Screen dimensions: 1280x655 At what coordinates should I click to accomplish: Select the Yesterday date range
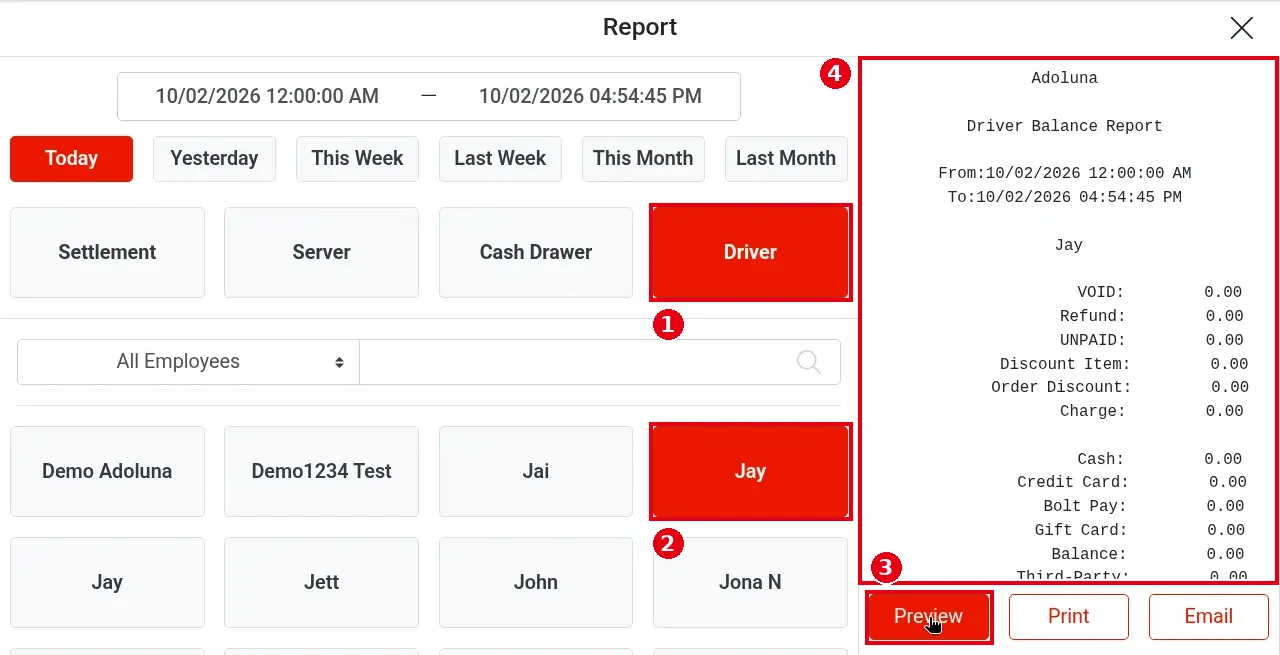coord(214,158)
